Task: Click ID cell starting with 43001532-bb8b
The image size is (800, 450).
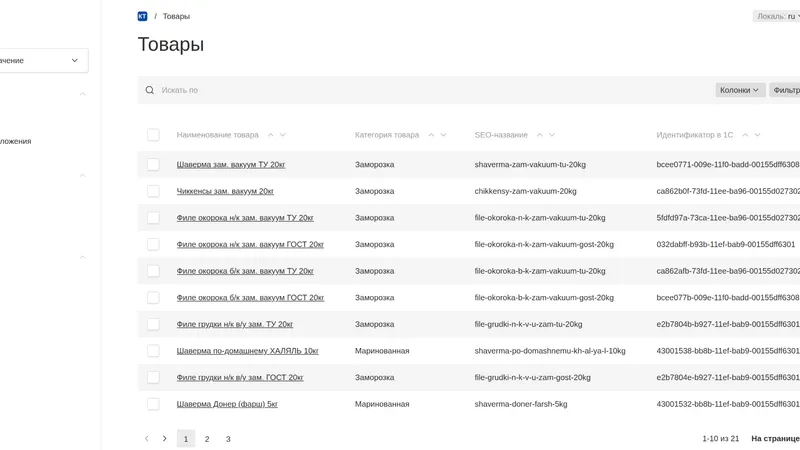Action: (x=728, y=404)
